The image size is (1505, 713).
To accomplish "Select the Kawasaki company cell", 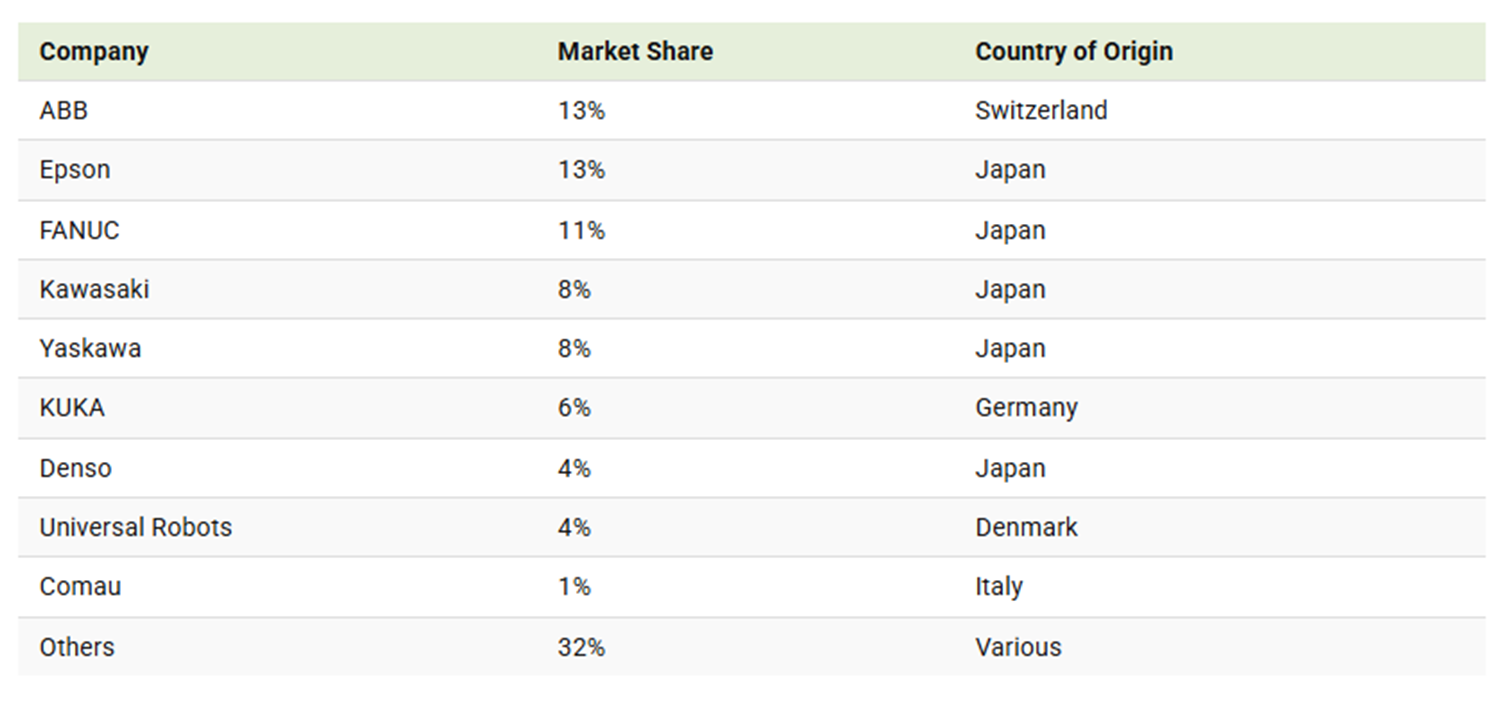I will (95, 289).
